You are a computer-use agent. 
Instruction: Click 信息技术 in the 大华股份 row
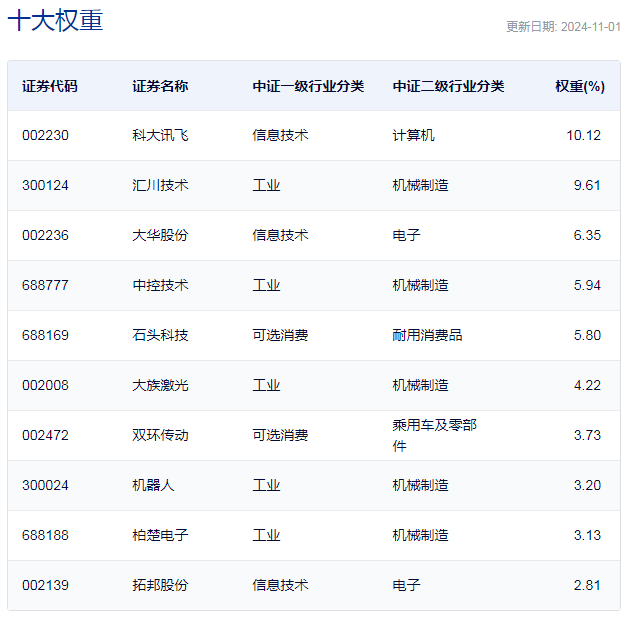click(280, 235)
